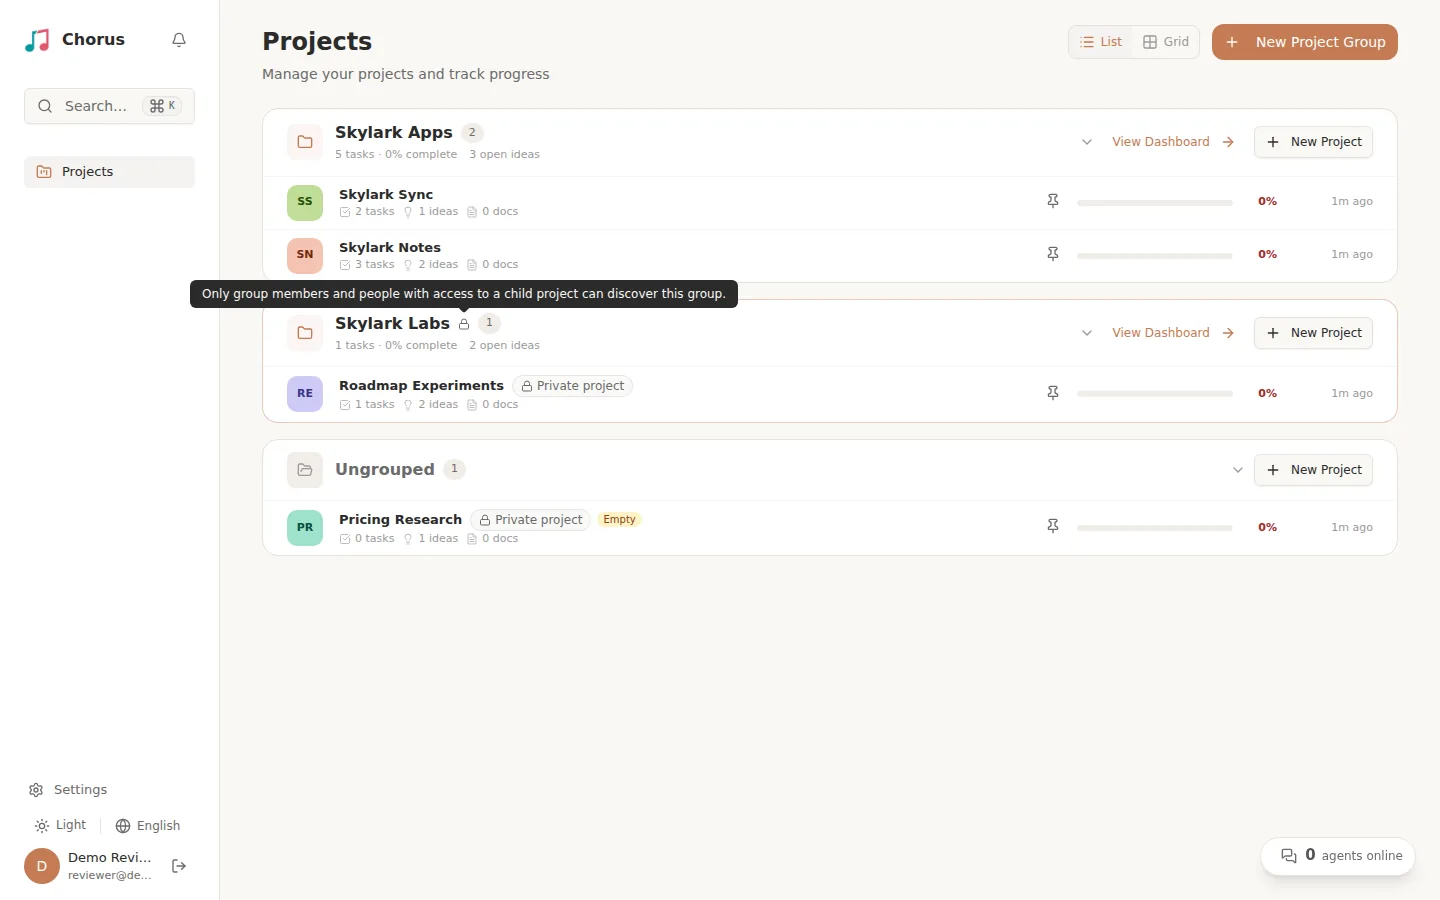Add New Project to Skylark Apps
Viewport: 1440px width, 900px height.
(1313, 142)
